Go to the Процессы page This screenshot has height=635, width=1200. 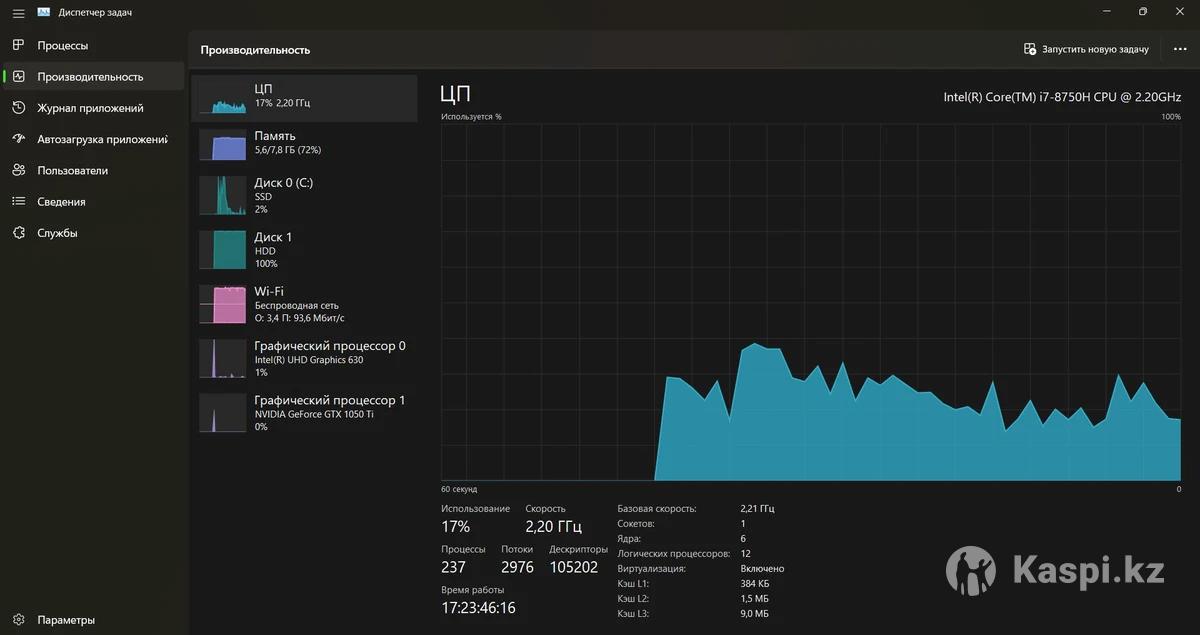coord(94,45)
